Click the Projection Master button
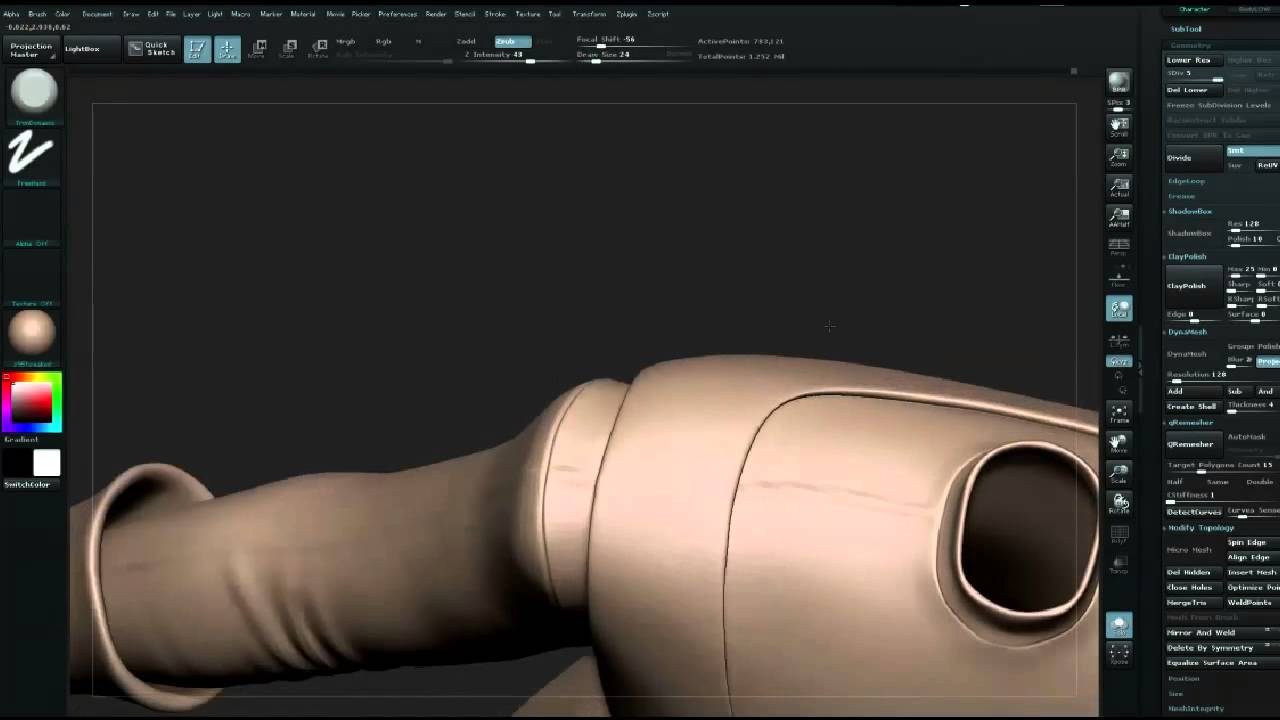1280x720 pixels. point(31,49)
